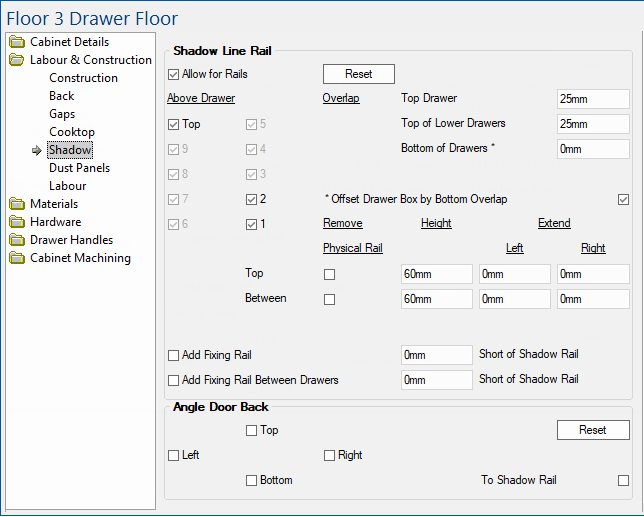Screen dimensions: 644x517
Task: Select Construction in the tree
Action: pyautogui.click(x=83, y=78)
